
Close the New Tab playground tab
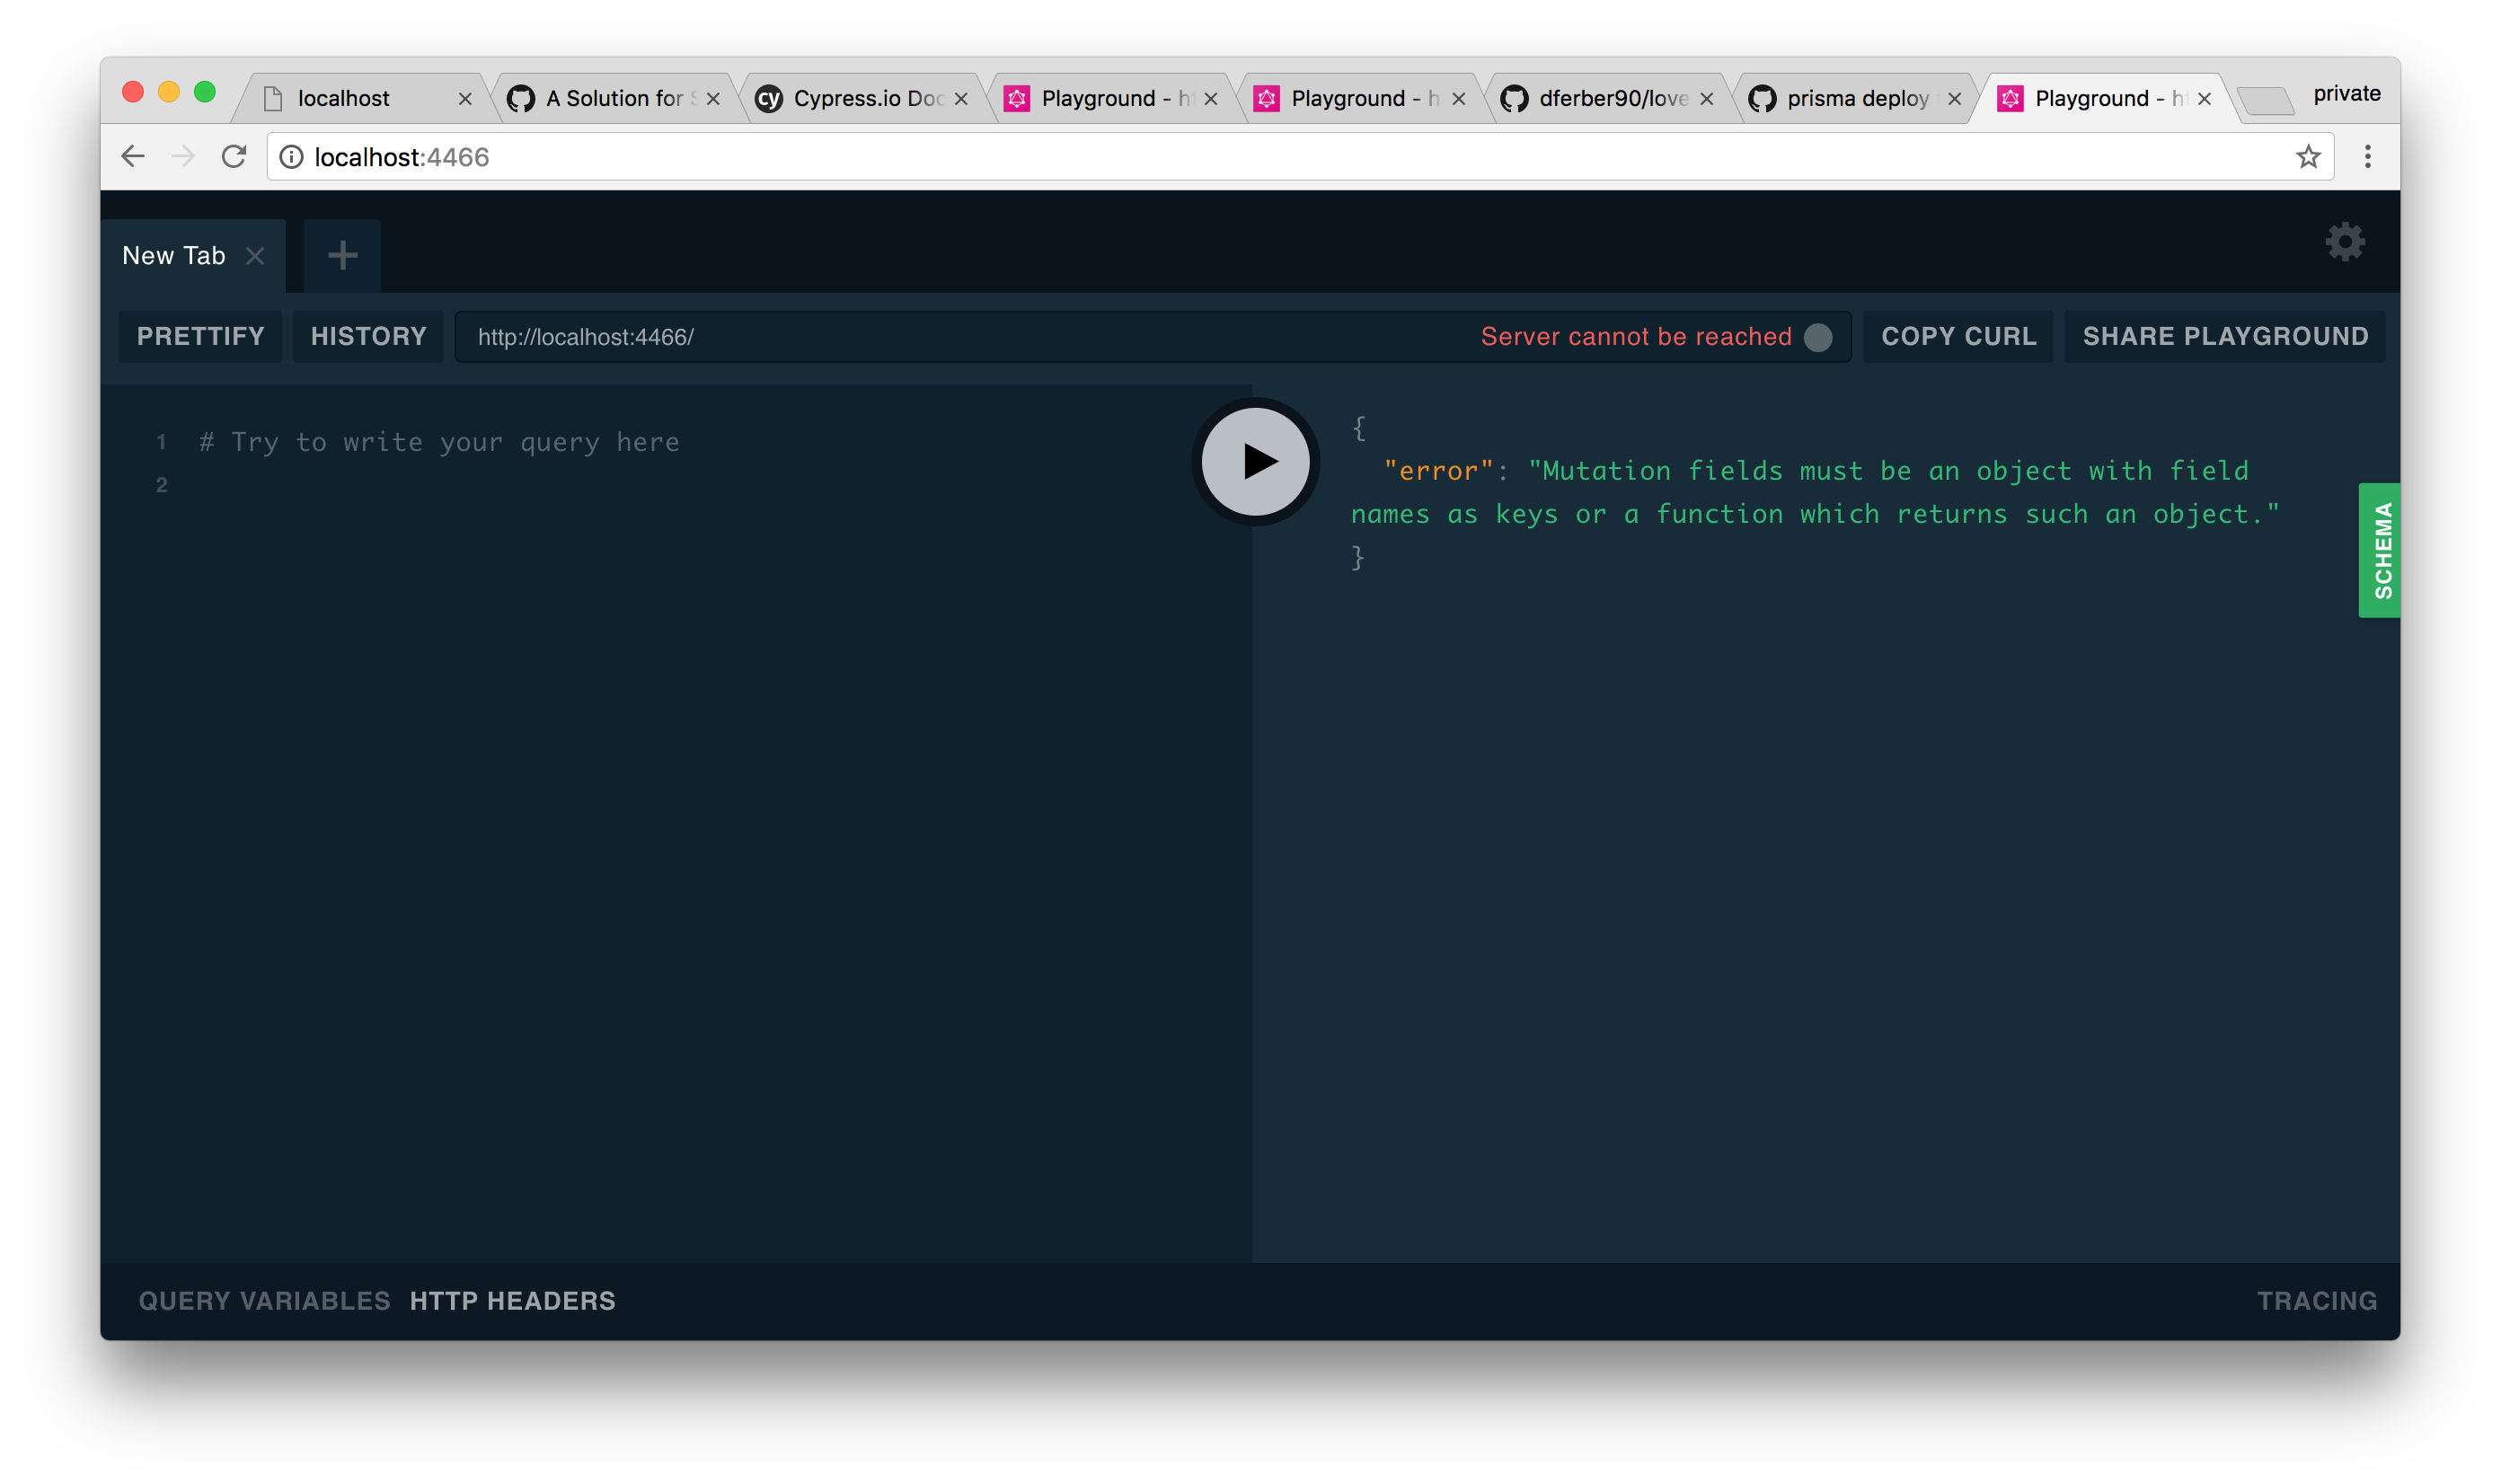(256, 256)
